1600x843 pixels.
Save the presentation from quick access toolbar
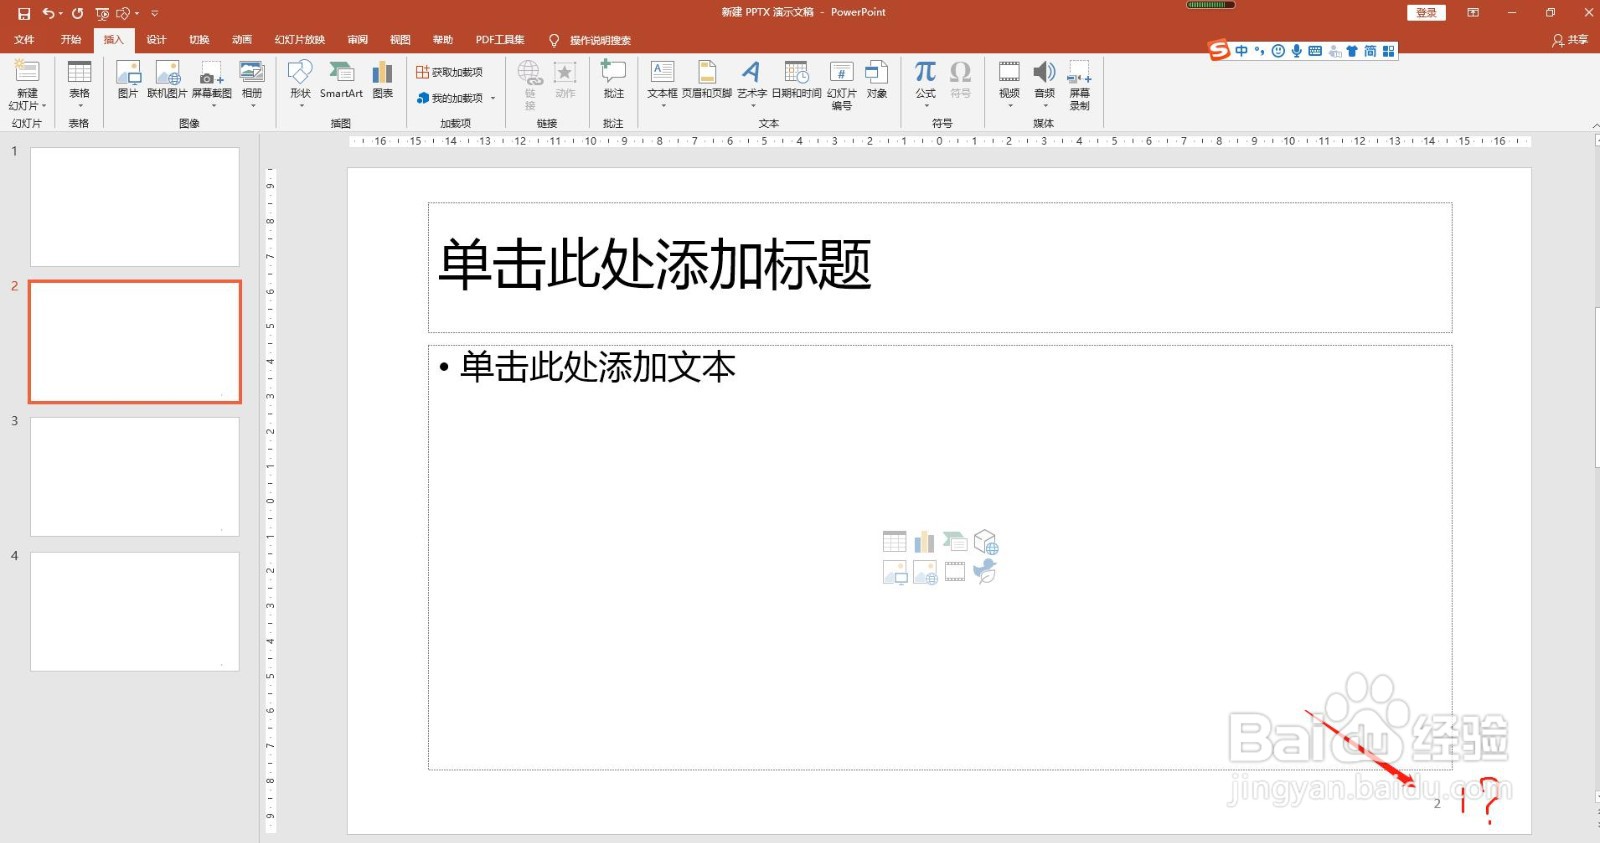click(24, 13)
